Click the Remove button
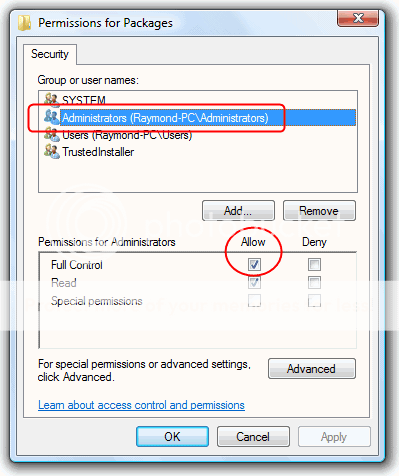The image size is (399, 476). [319, 211]
